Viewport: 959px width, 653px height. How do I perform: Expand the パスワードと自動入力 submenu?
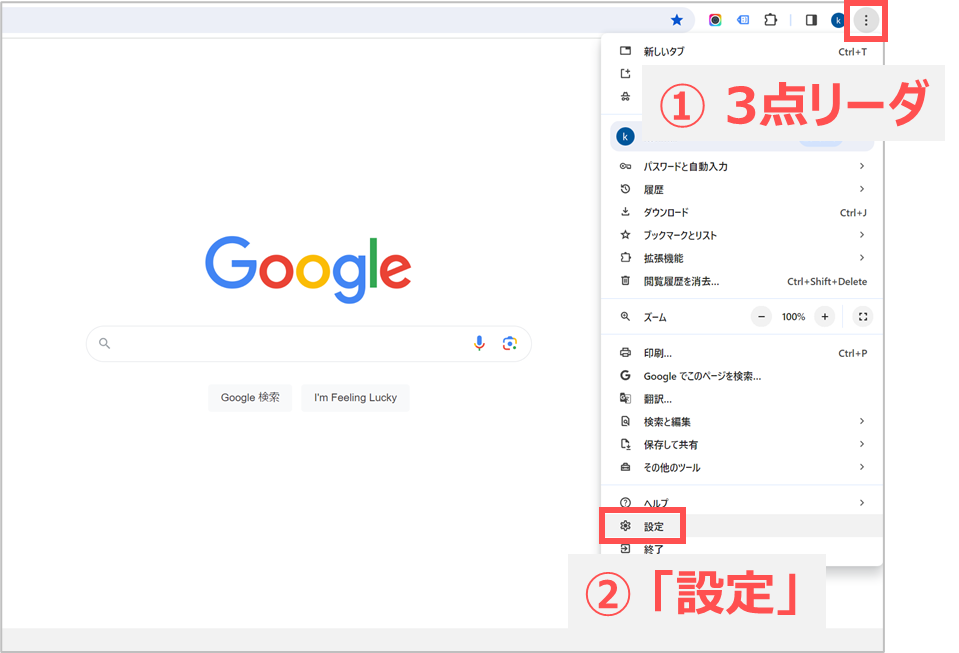742,166
